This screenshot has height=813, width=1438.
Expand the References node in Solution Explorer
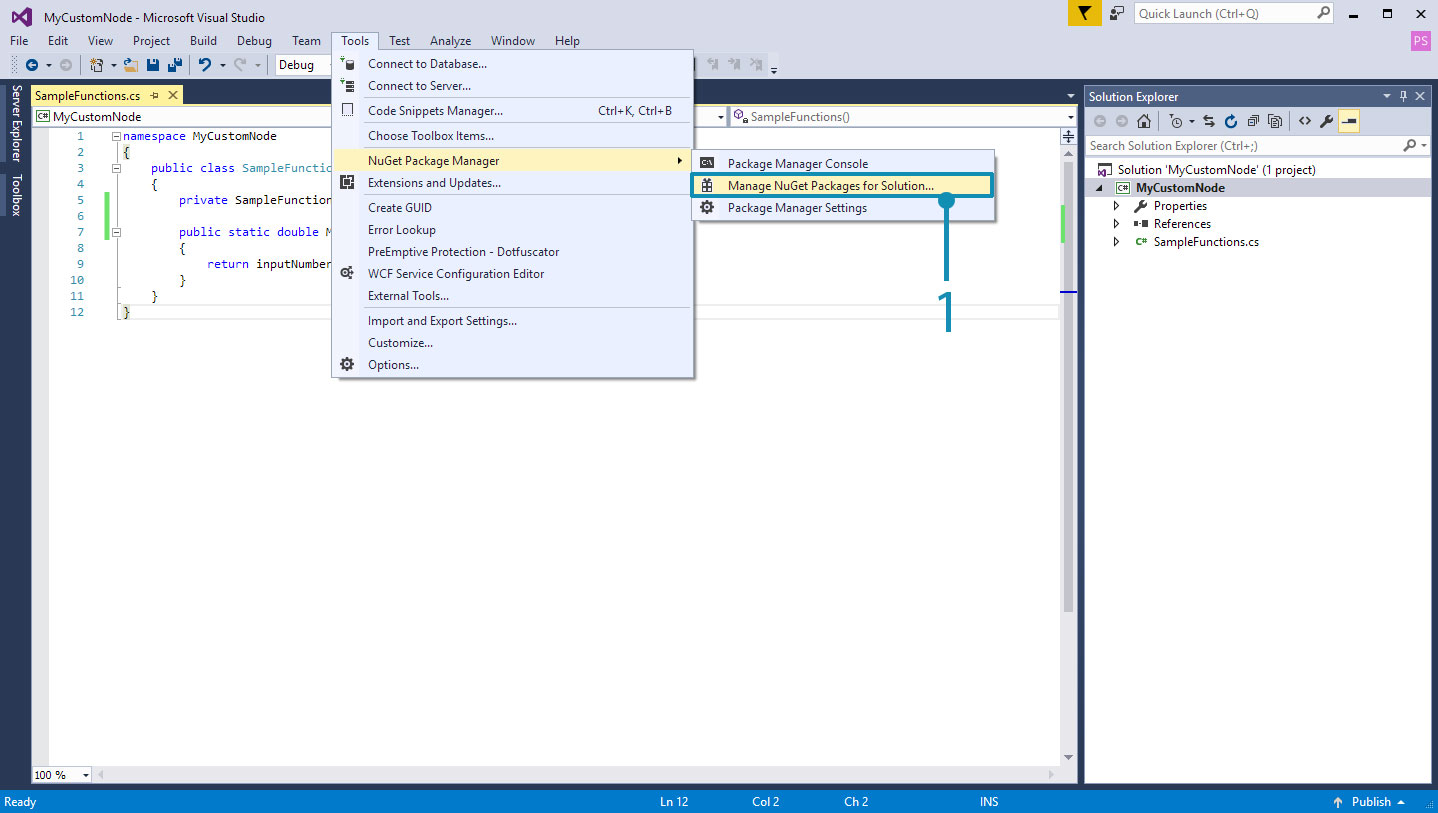tap(1117, 224)
